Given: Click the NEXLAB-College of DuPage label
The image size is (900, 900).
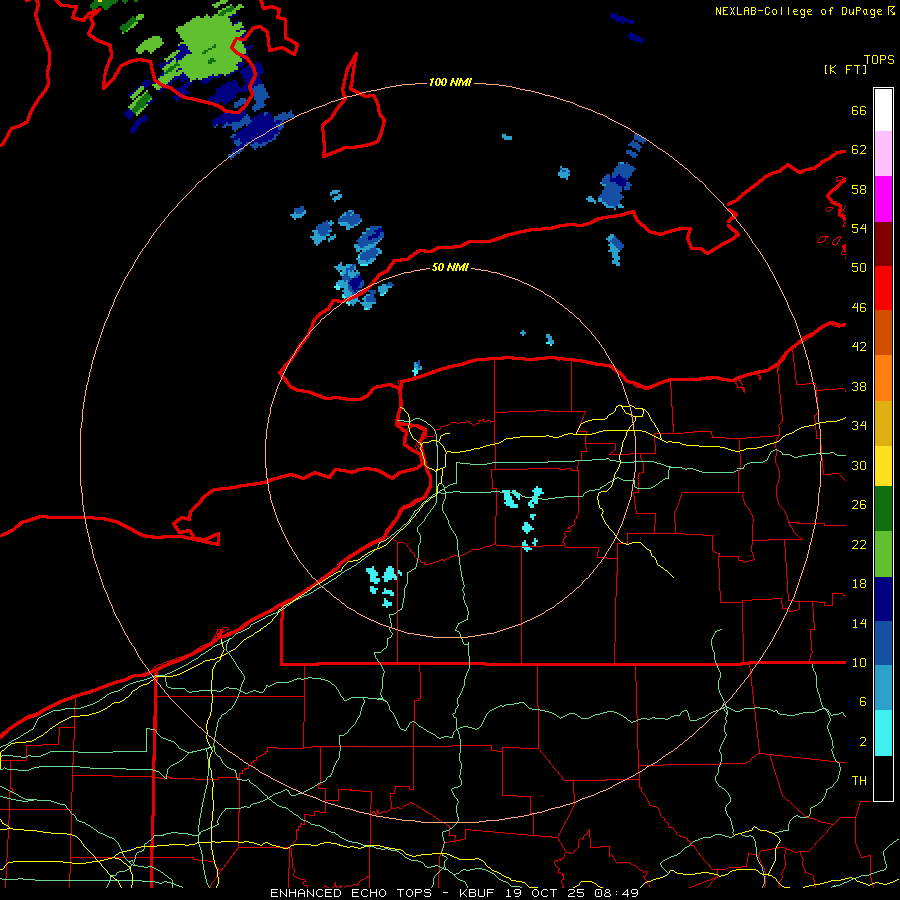Looking at the screenshot, I should [x=800, y=11].
